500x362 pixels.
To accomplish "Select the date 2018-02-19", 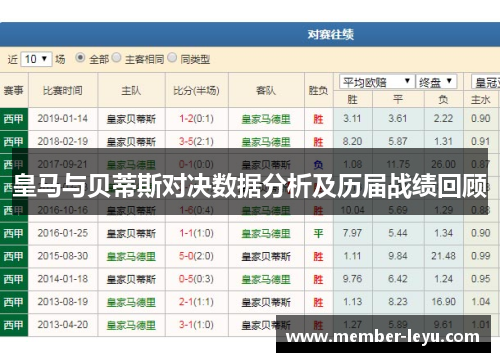I will click(63, 142).
